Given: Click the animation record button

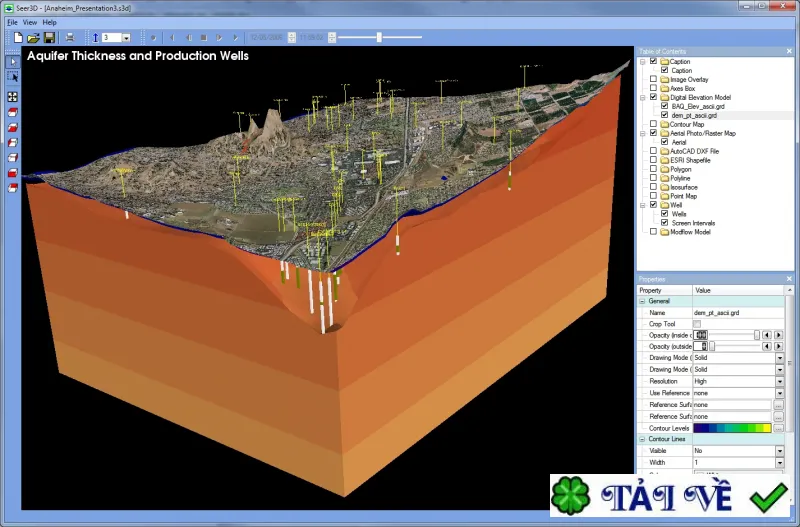Looking at the screenshot, I should point(153,38).
